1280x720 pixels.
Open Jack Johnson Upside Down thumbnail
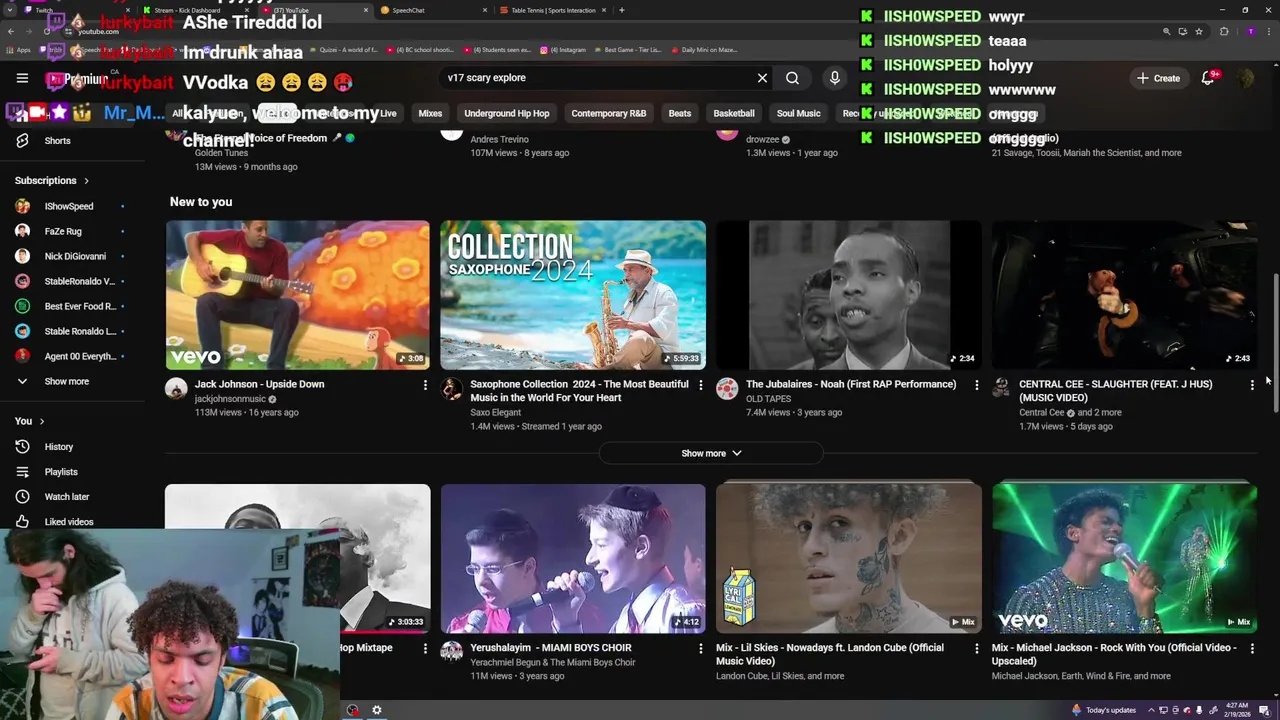pos(297,295)
